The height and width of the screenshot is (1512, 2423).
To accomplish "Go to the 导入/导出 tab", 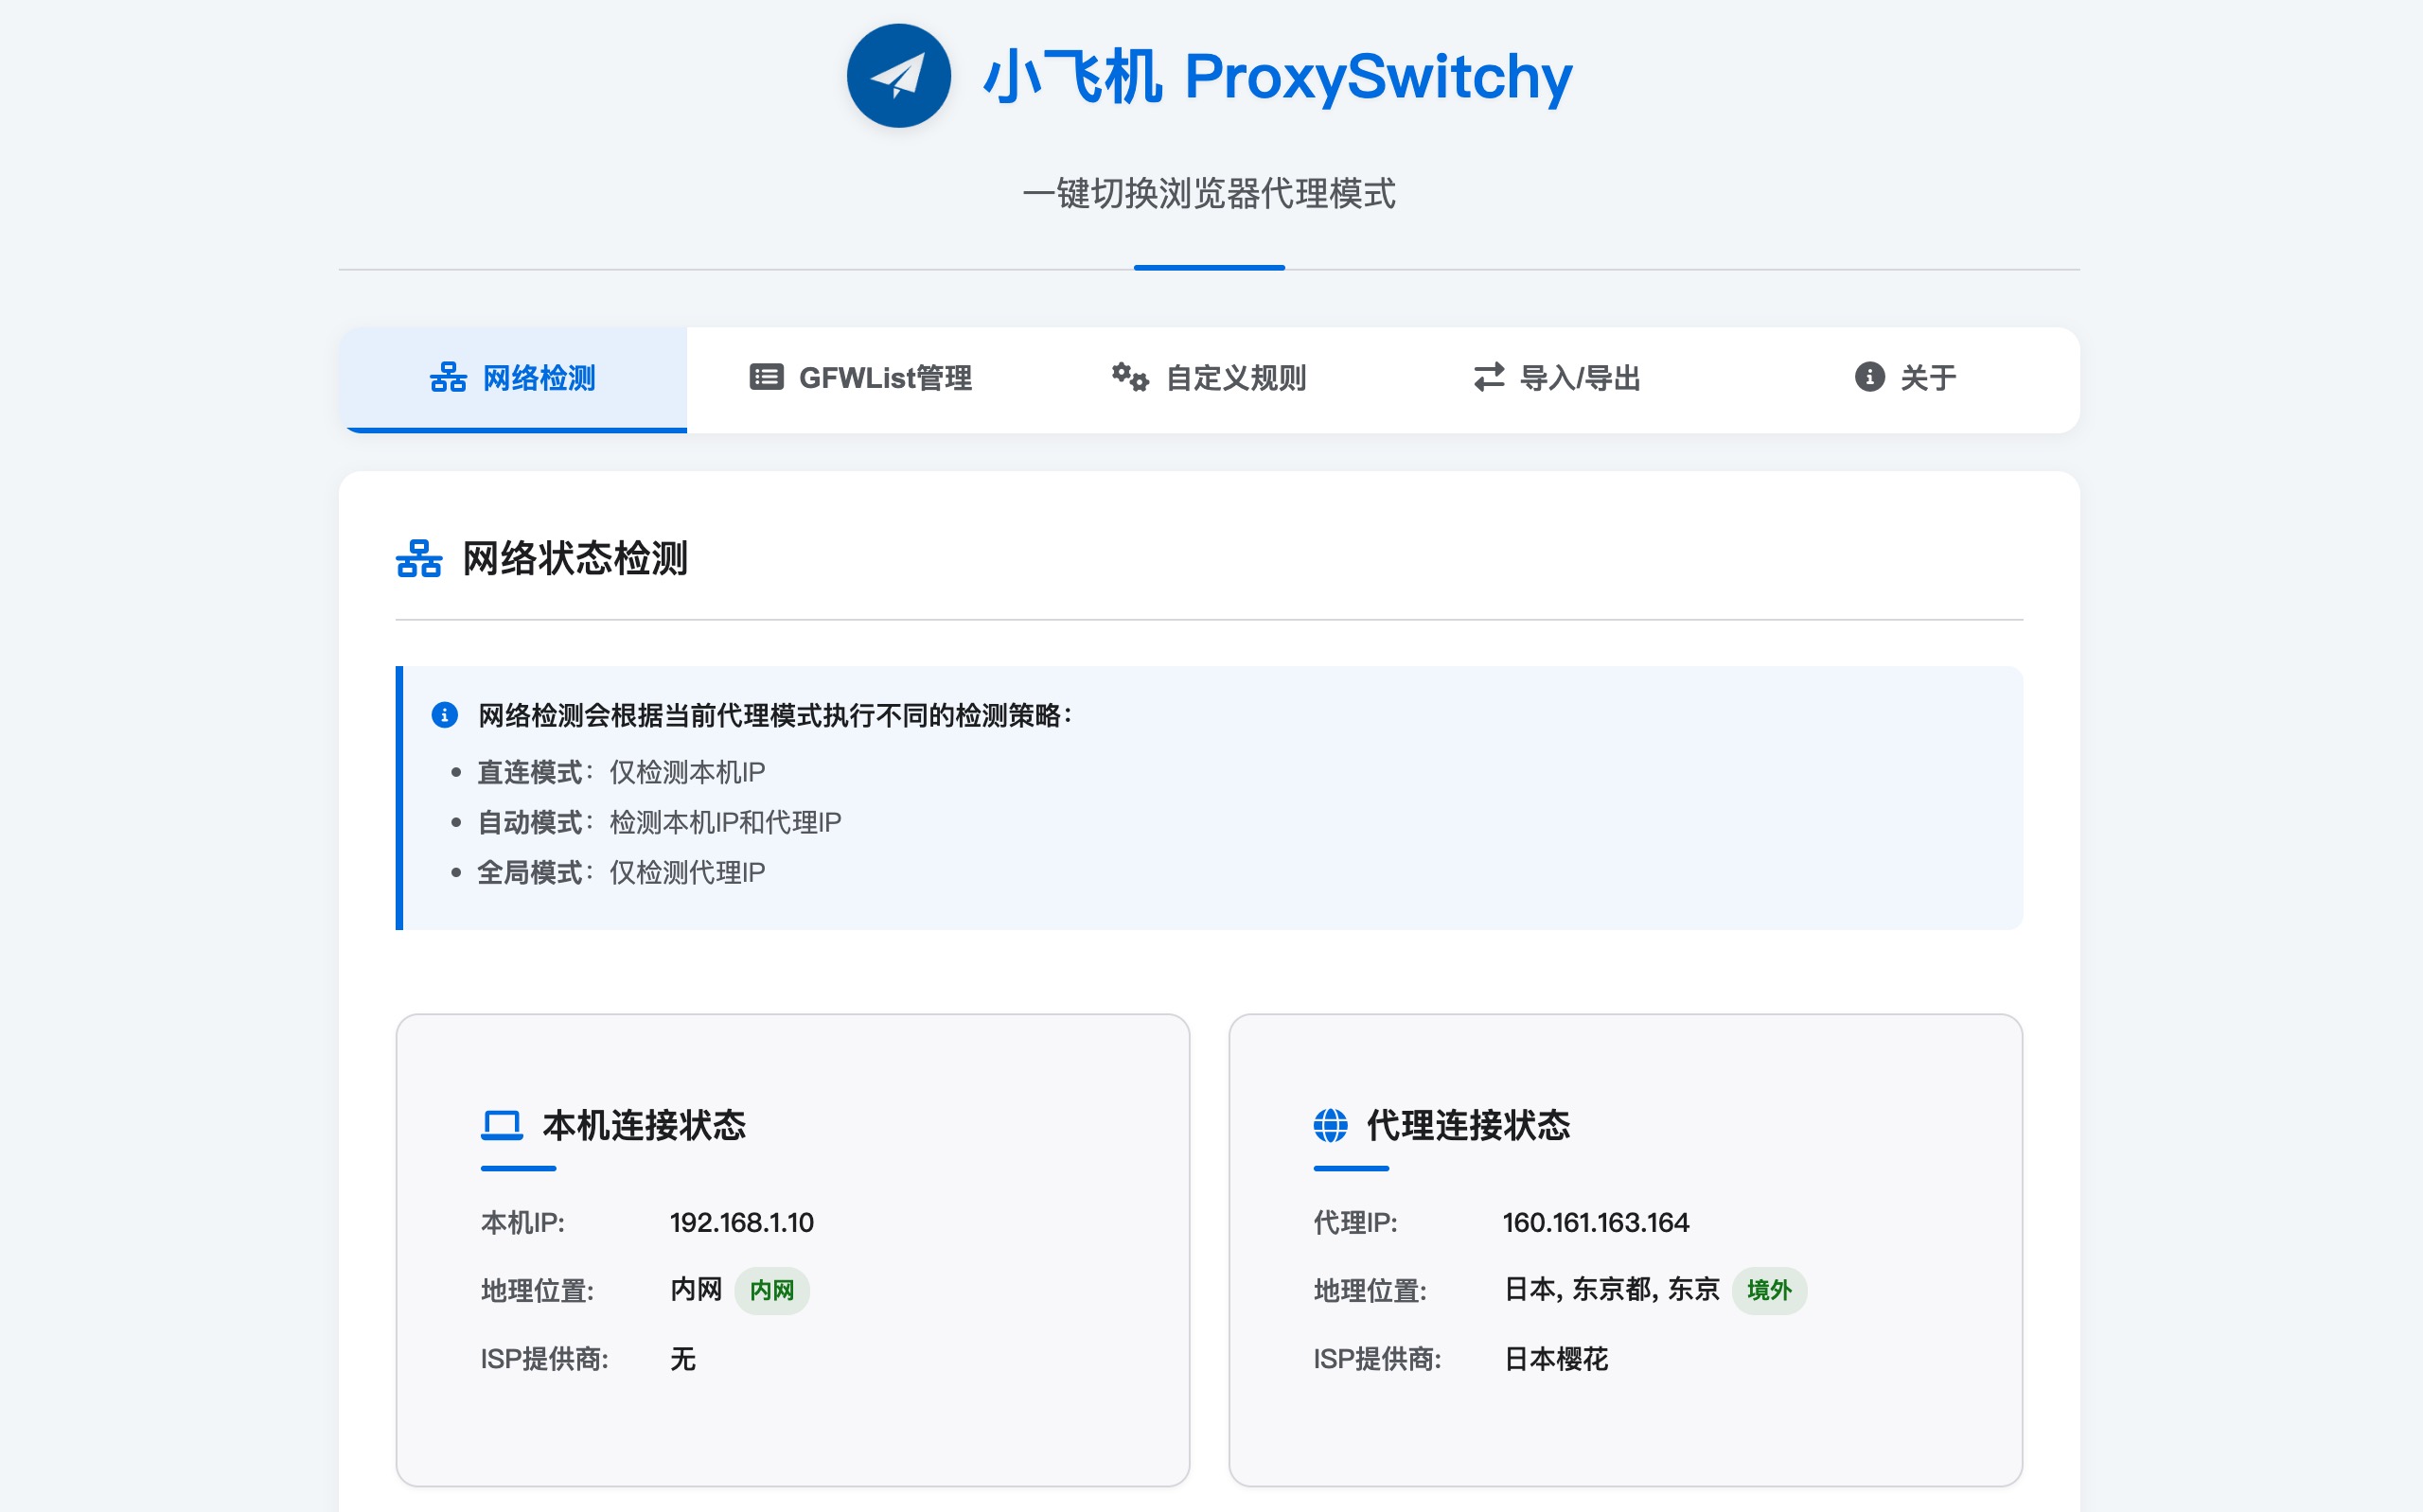I will tap(1557, 379).
